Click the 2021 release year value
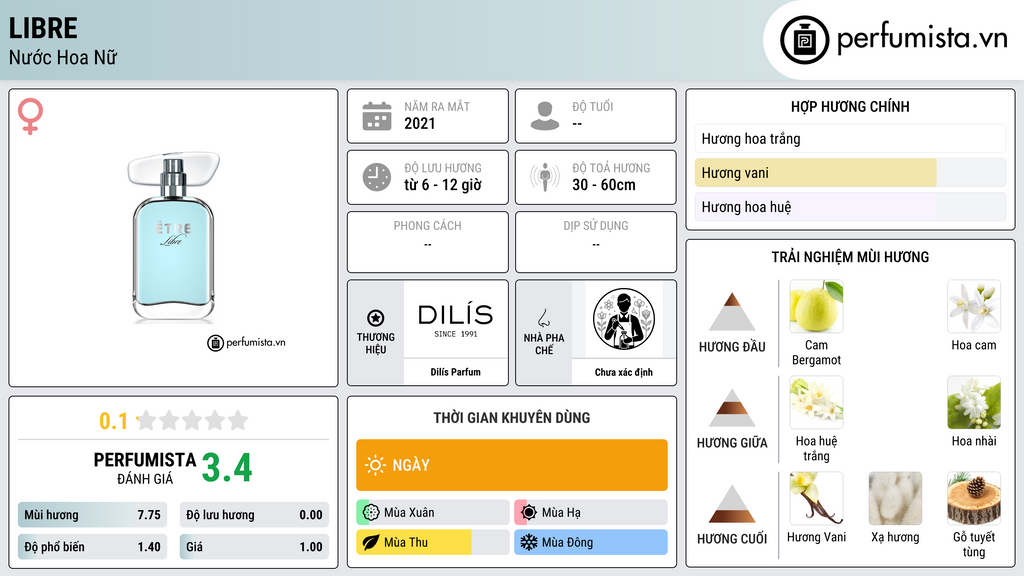Screen dimensions: 1024x576 point(420,123)
